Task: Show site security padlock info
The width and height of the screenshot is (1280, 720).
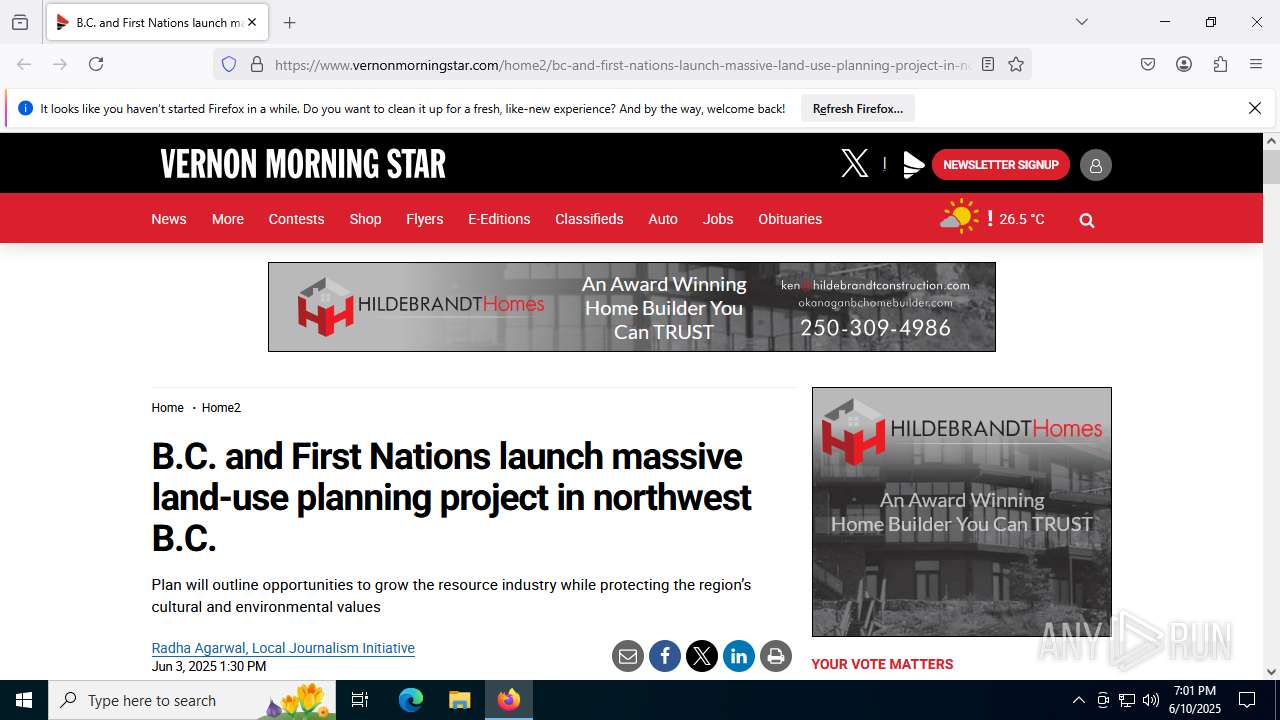Action: (257, 64)
